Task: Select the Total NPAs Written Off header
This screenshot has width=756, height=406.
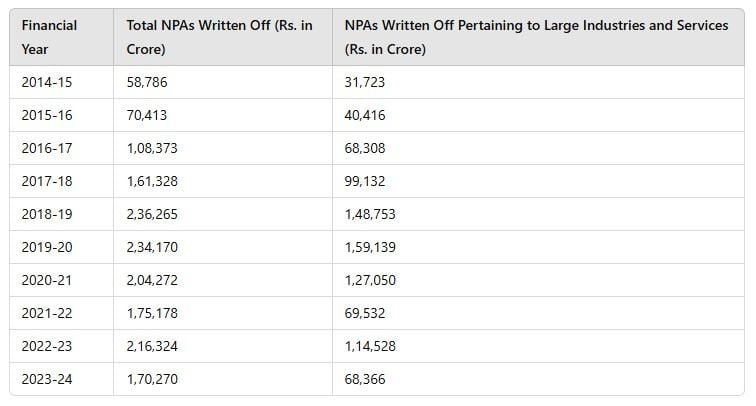Action: coord(219,37)
